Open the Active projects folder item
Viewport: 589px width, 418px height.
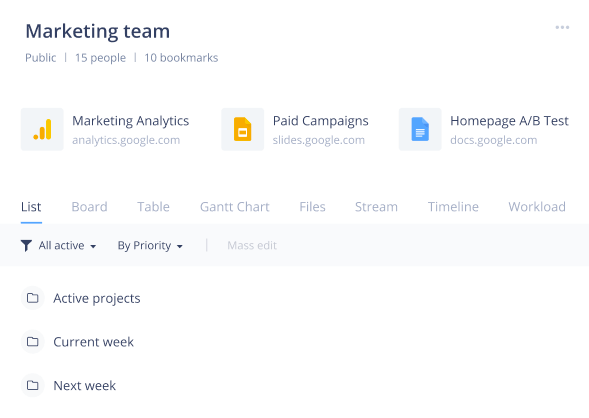point(97,298)
